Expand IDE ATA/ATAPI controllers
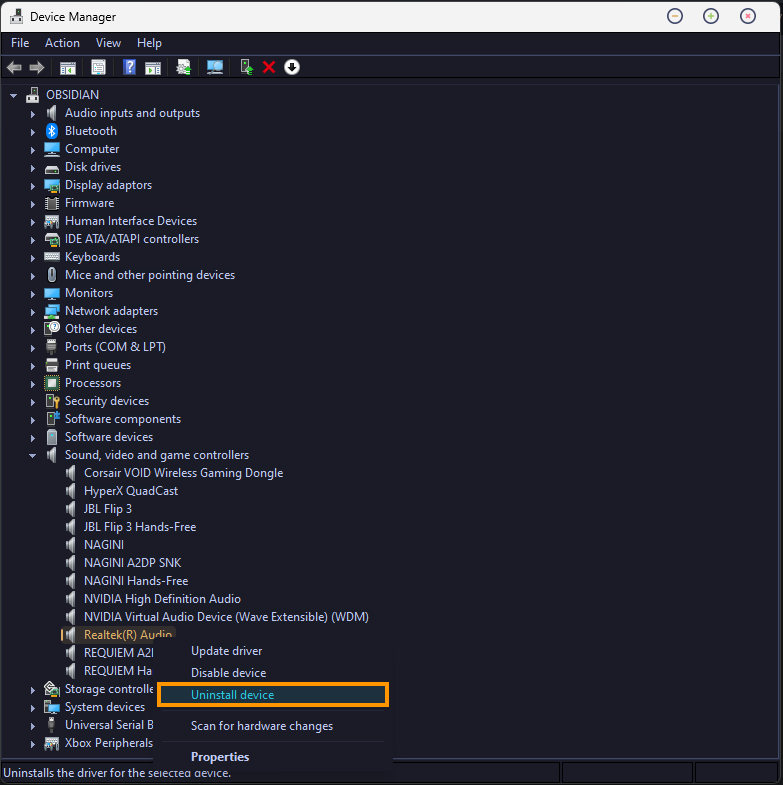 [33, 240]
